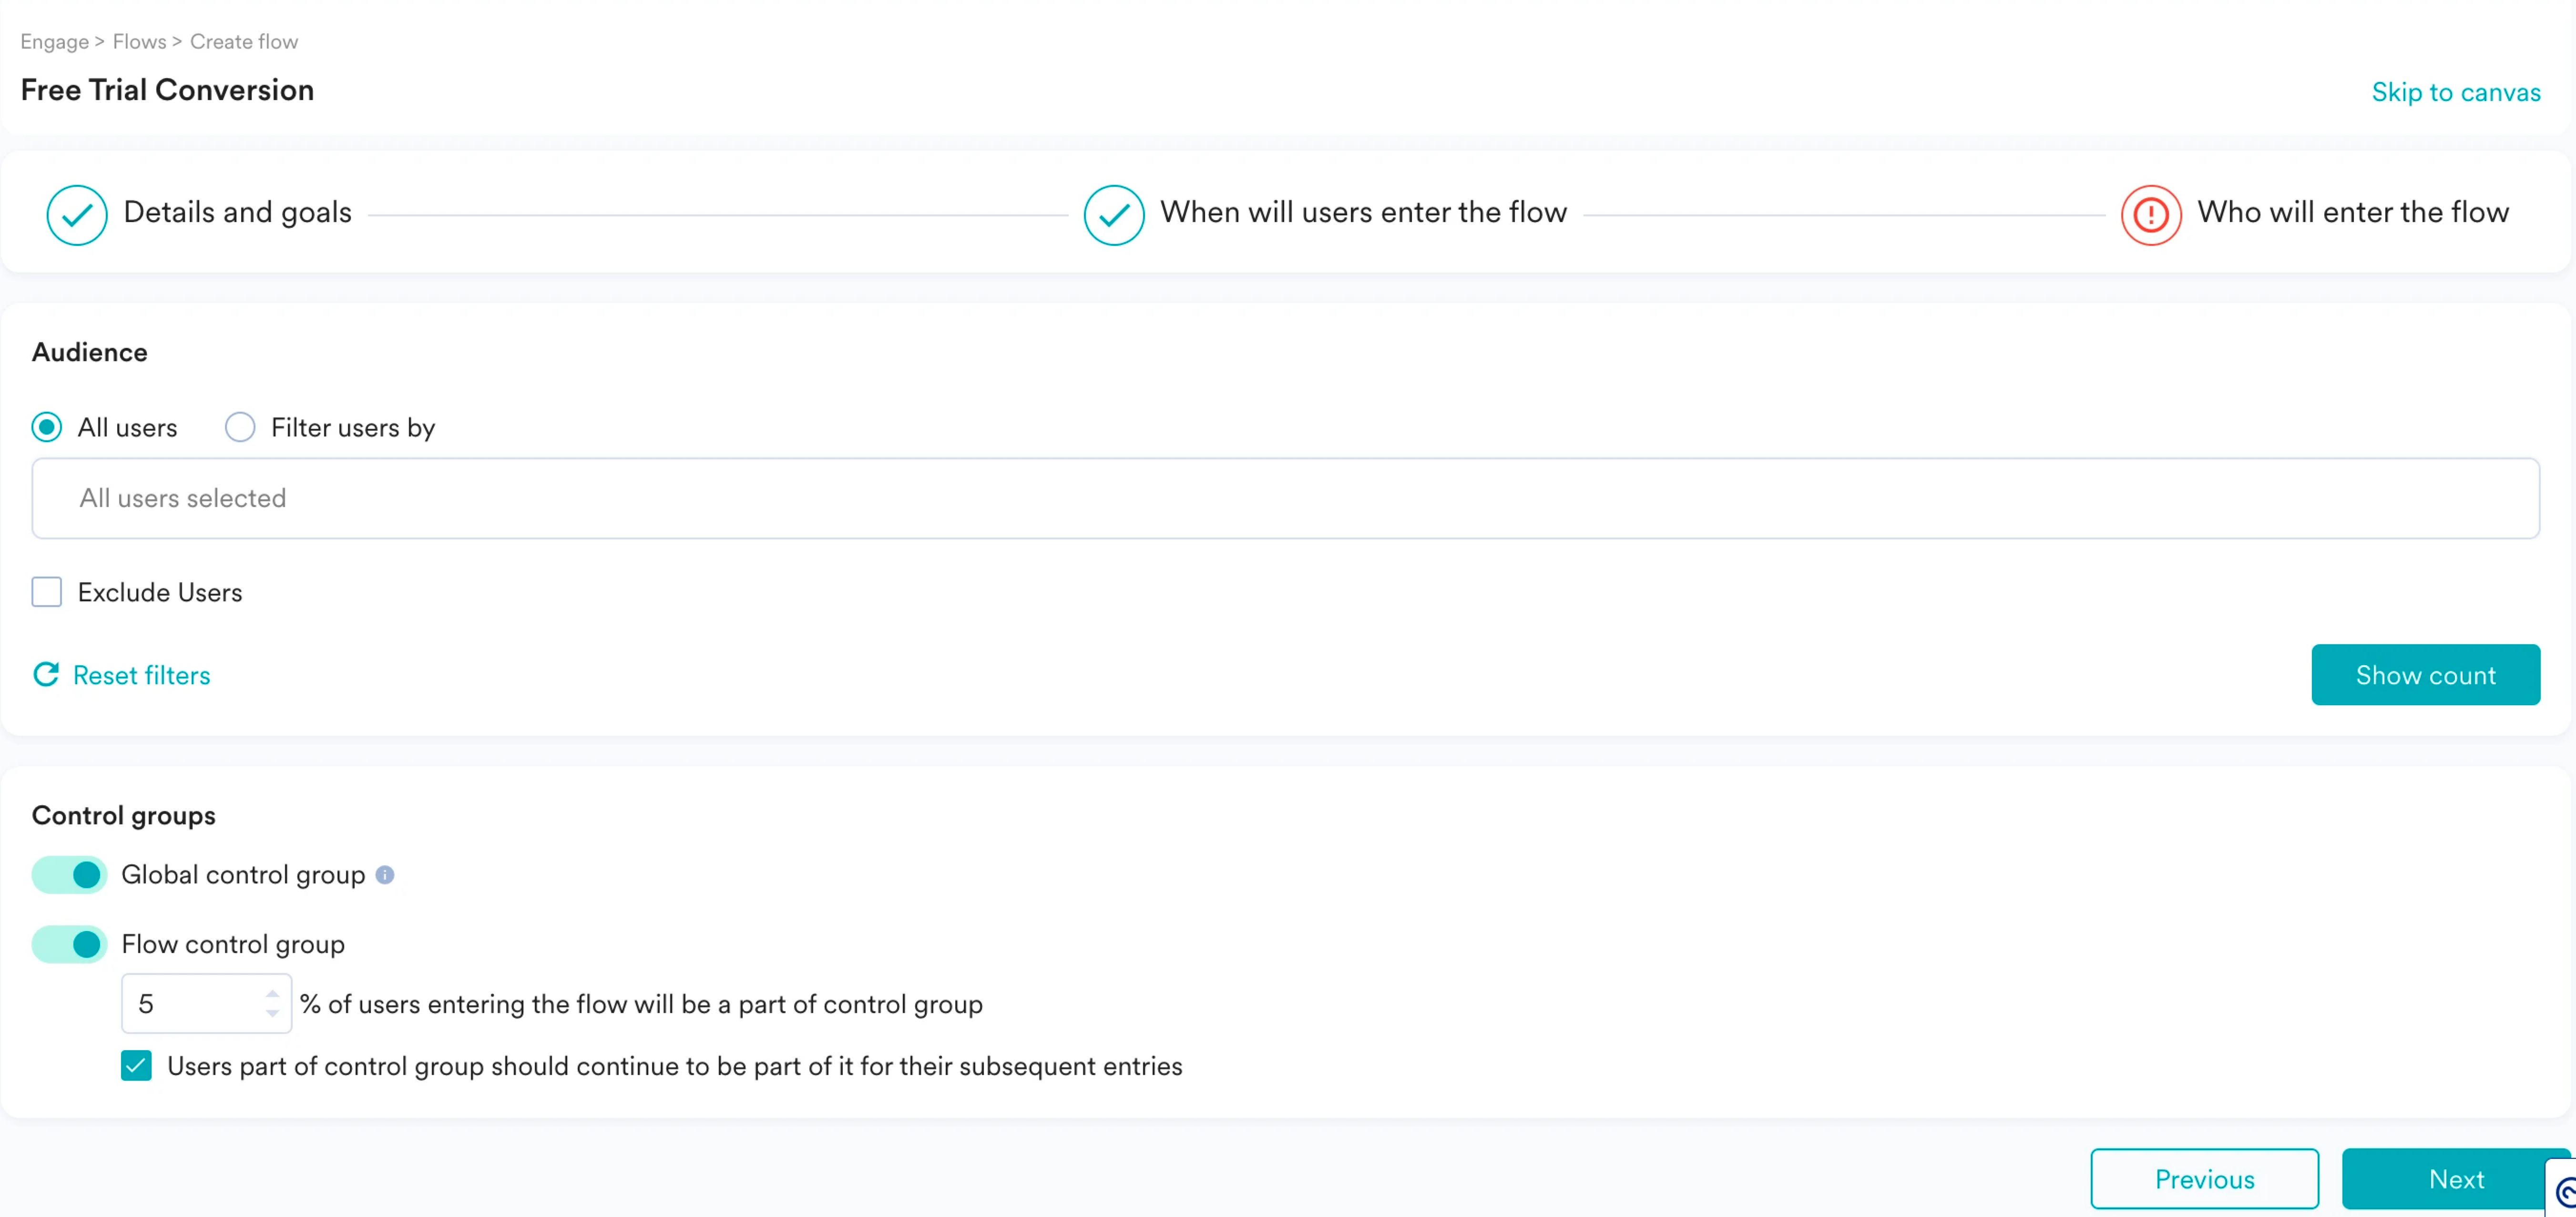Screen dimensions: 2576x1217
Task: Decrease control group percentage with down arrow
Action: [x=272, y=1012]
